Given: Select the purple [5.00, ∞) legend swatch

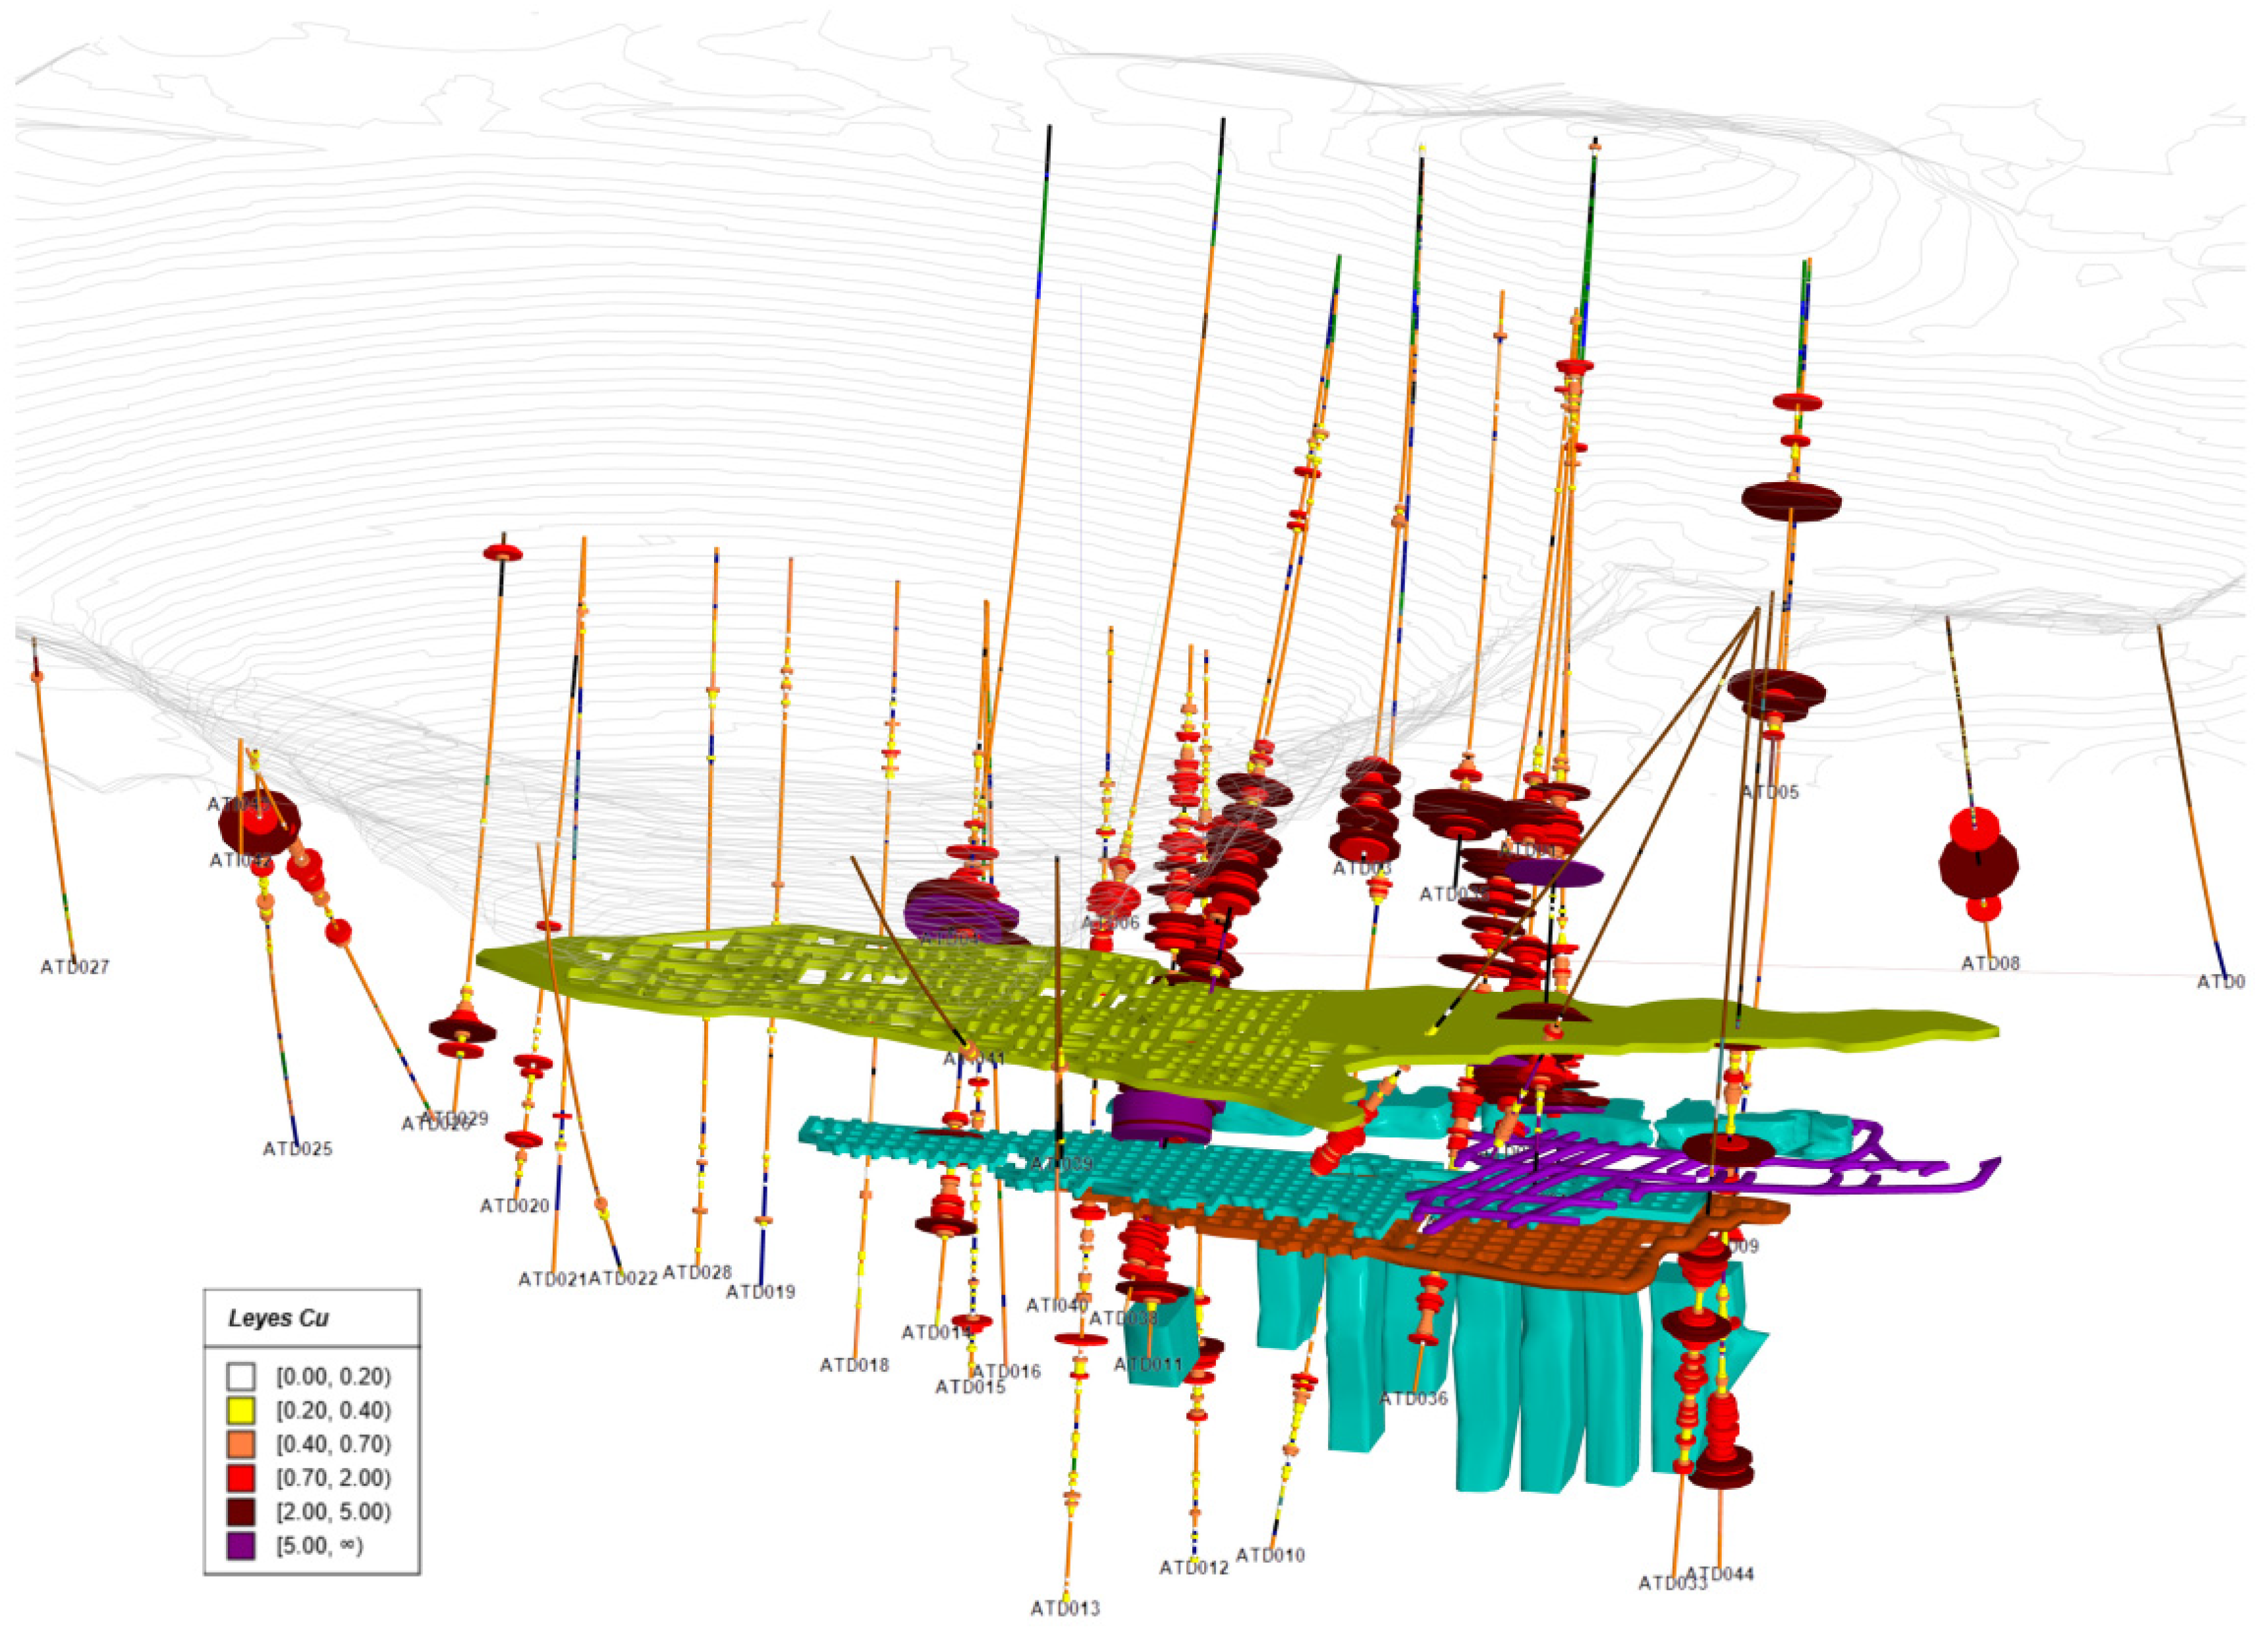Looking at the screenshot, I should 240,1545.
